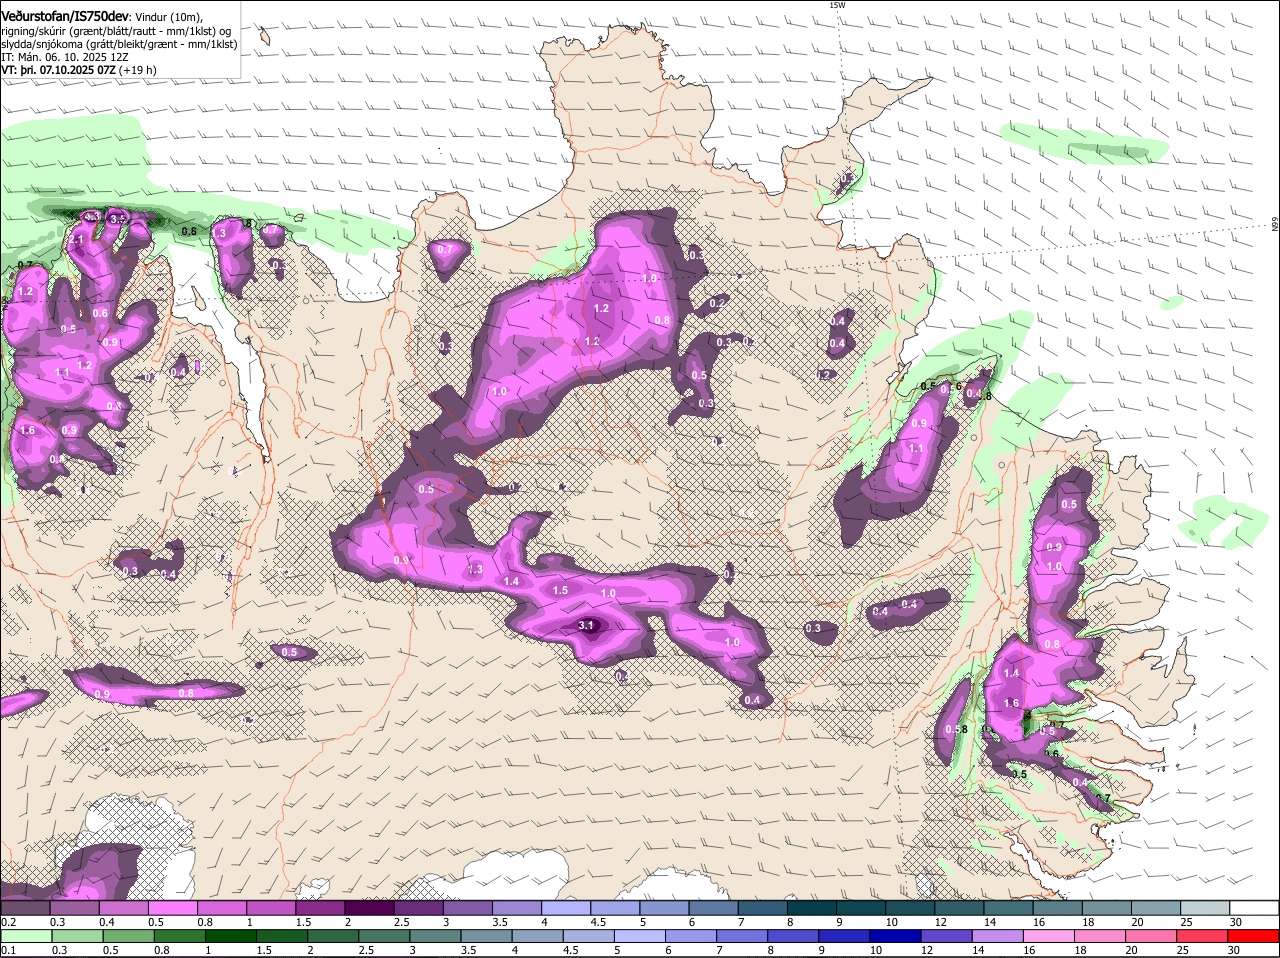Pick the bright red swatch after bottom 30

[1255, 936]
